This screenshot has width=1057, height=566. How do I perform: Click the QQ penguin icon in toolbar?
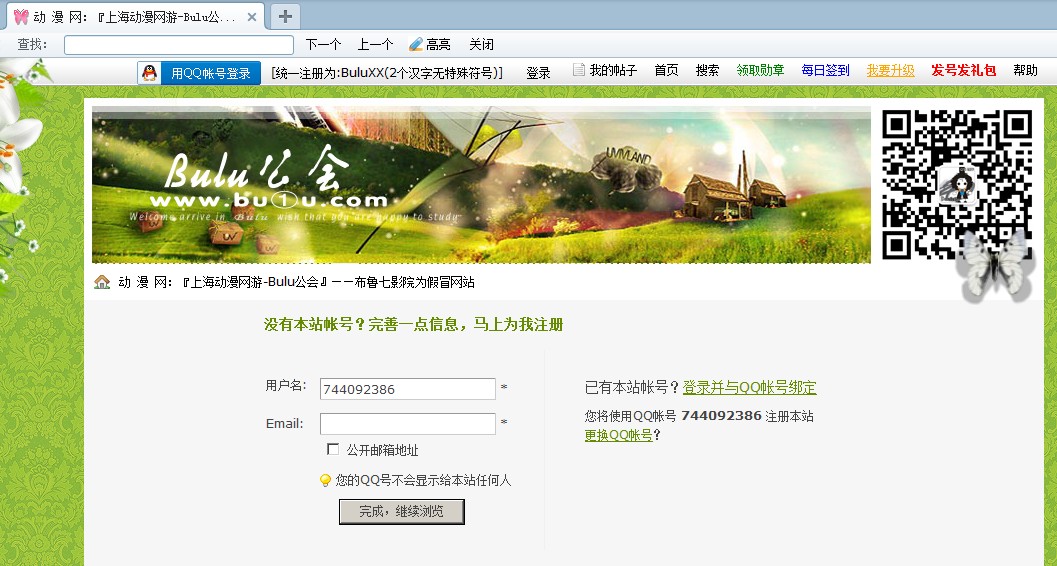(150, 73)
